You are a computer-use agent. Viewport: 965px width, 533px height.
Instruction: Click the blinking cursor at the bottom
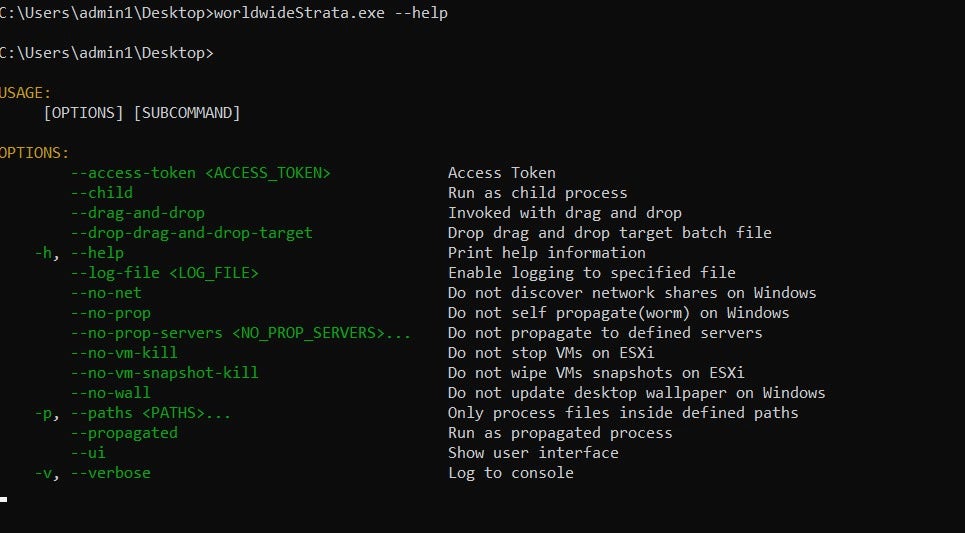tap(4, 497)
